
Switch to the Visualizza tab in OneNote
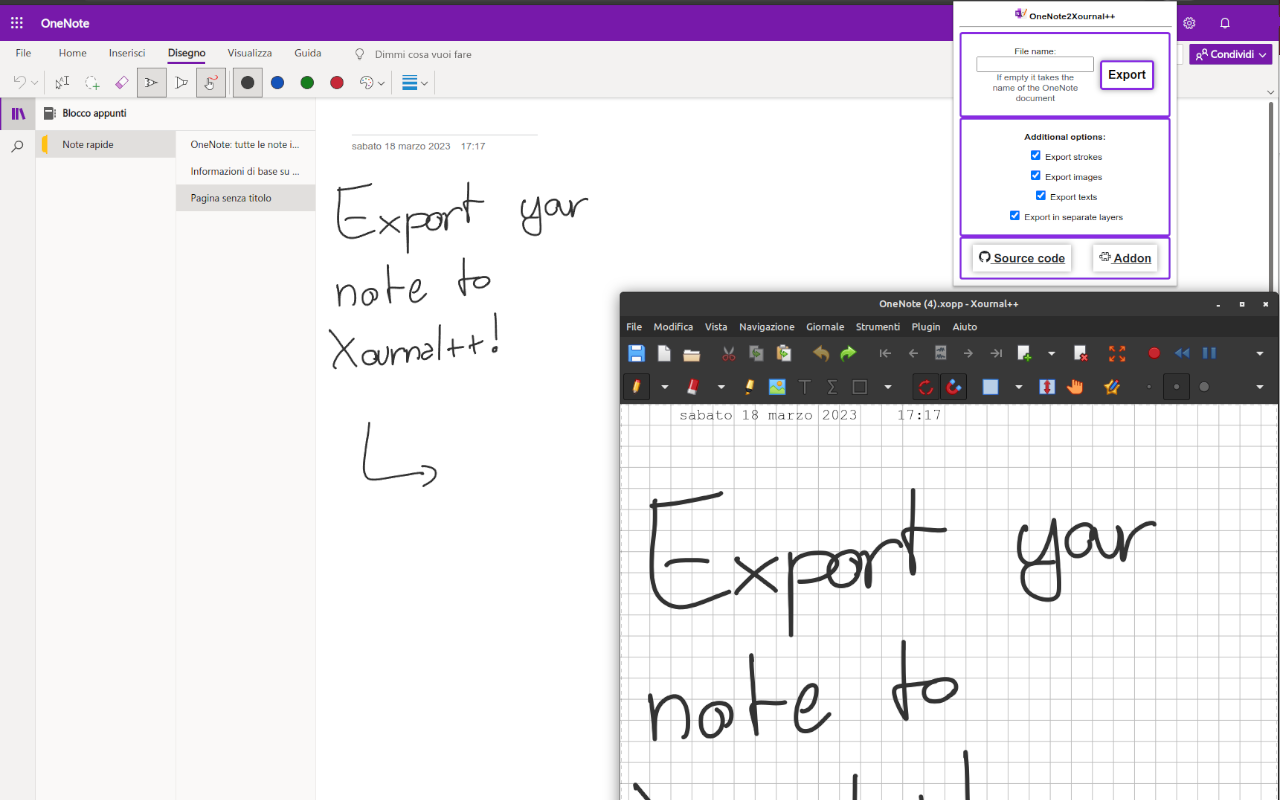pyautogui.click(x=249, y=53)
